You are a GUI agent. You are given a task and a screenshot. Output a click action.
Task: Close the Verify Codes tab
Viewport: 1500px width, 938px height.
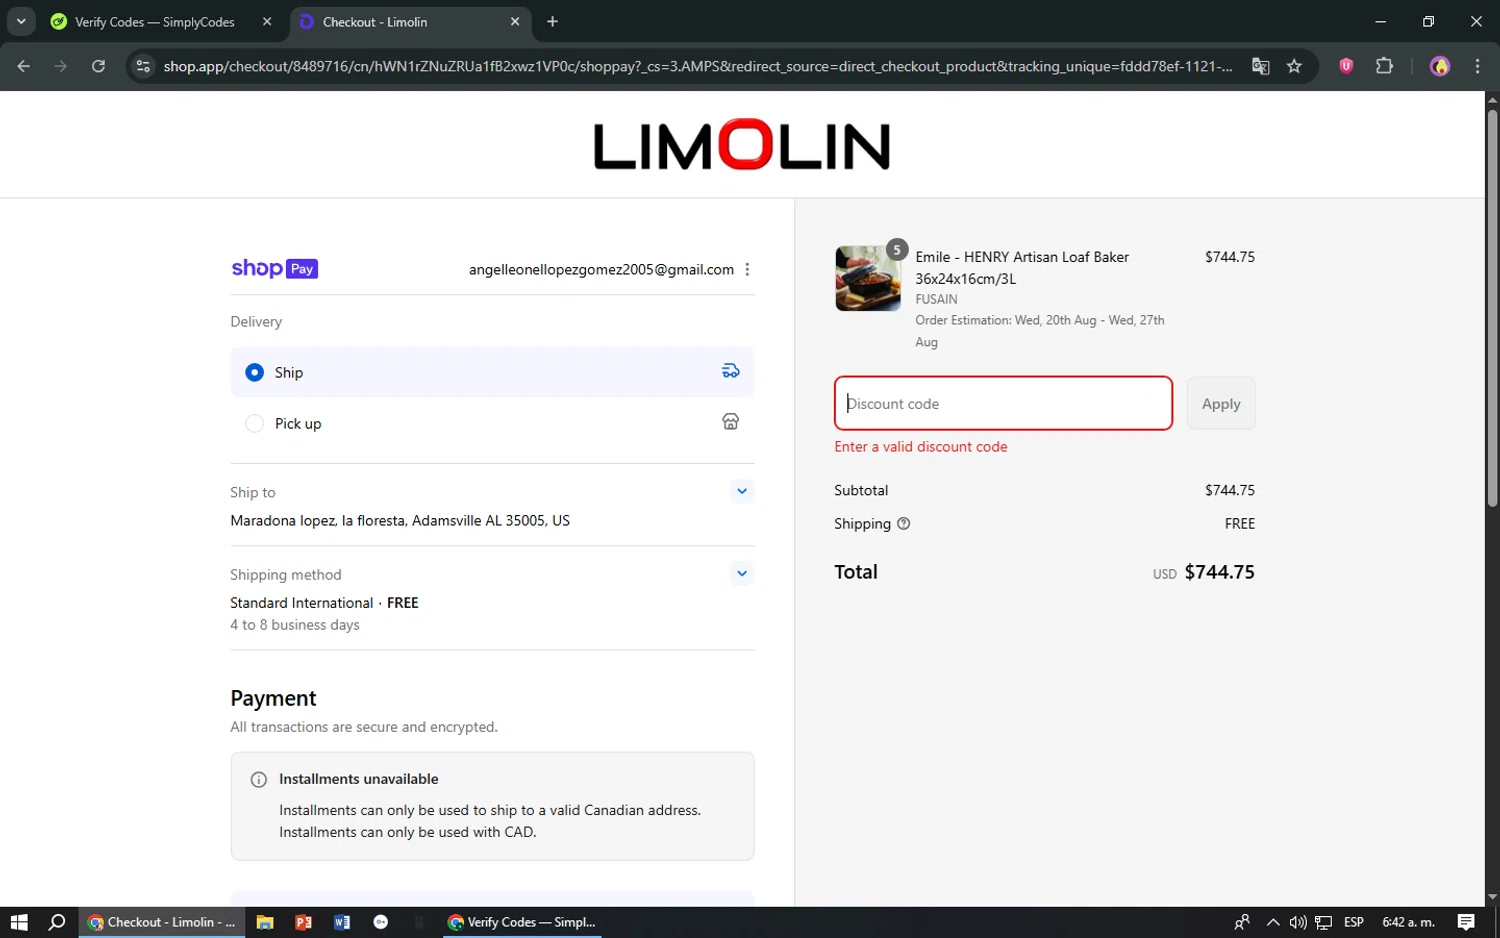point(267,22)
